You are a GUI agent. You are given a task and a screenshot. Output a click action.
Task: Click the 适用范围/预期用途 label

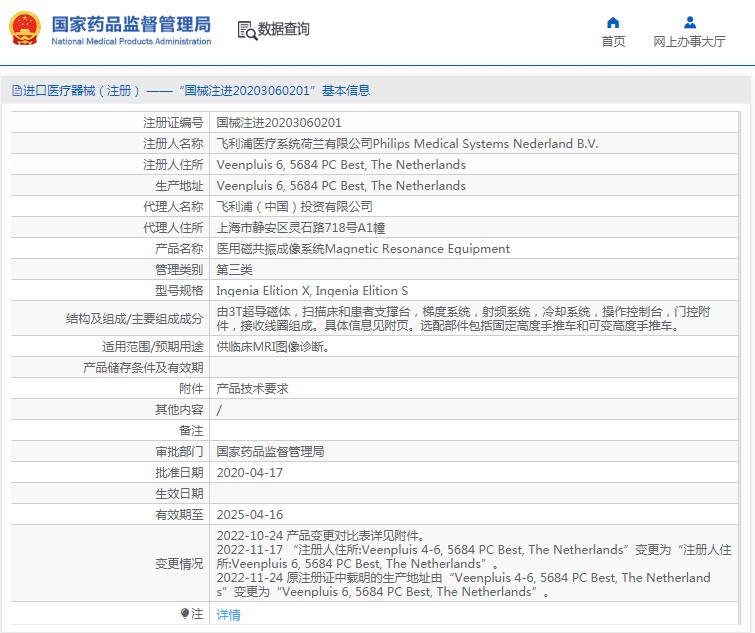[x=153, y=347]
